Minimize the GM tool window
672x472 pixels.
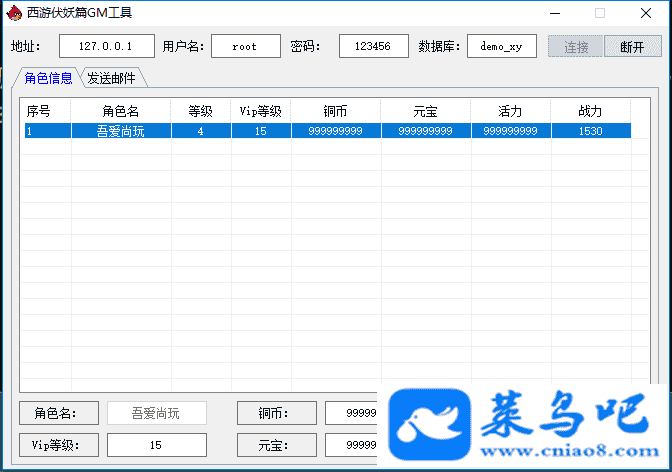coord(555,13)
